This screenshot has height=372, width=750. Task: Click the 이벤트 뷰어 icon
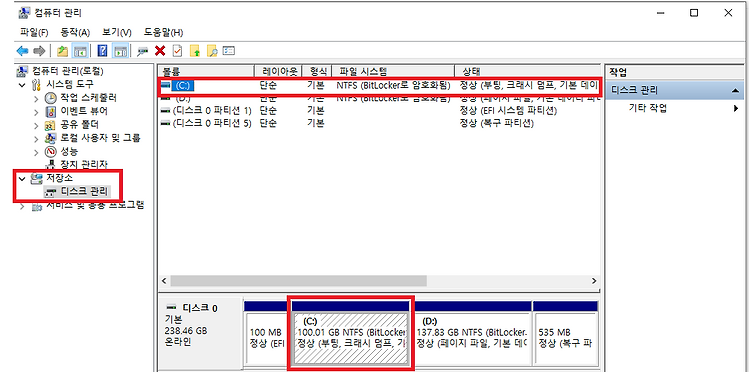point(51,111)
